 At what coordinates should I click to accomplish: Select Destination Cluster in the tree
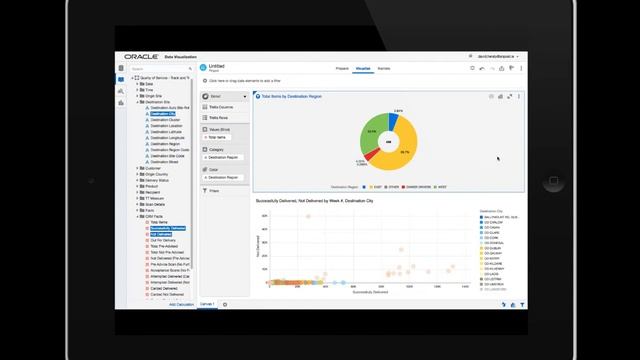165,120
